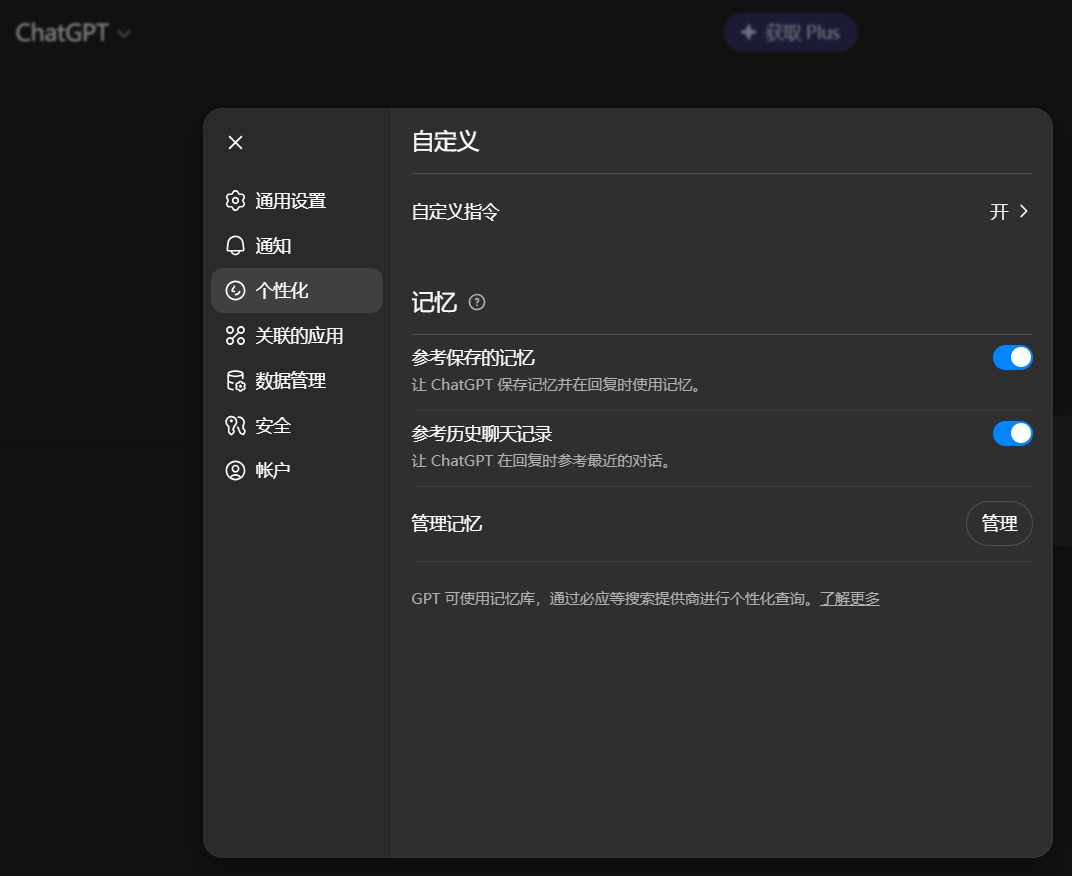The width and height of the screenshot is (1072, 876).
Task: Click the 参考历史聊天记录 label text
Action: point(482,434)
